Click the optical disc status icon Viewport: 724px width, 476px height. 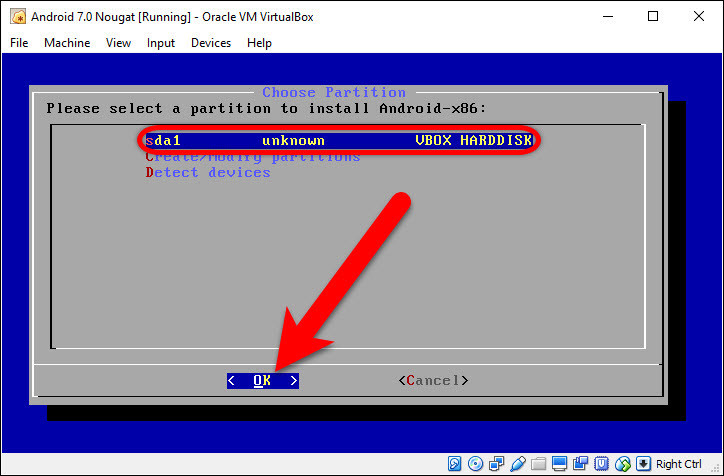(x=476, y=463)
